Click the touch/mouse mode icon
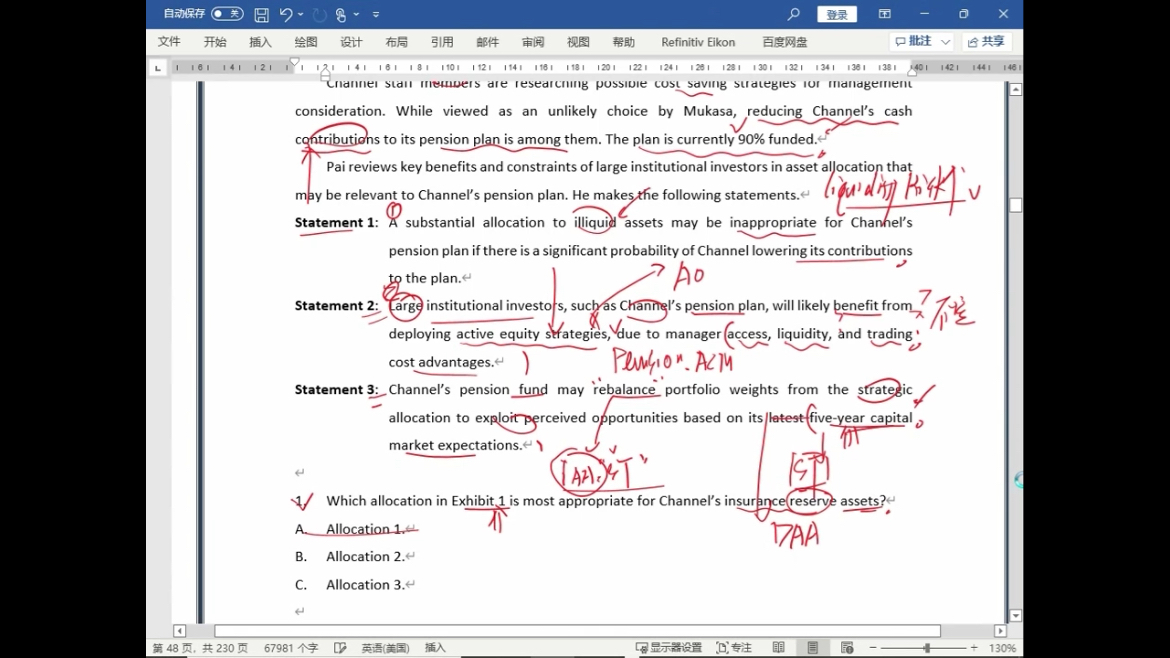 point(342,14)
